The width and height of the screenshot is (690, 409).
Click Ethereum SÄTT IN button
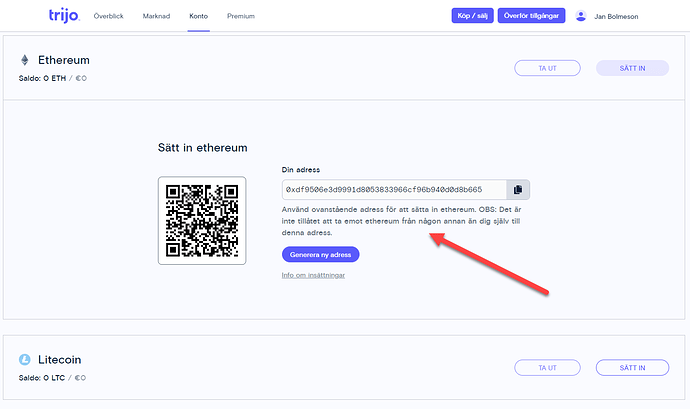click(632, 68)
